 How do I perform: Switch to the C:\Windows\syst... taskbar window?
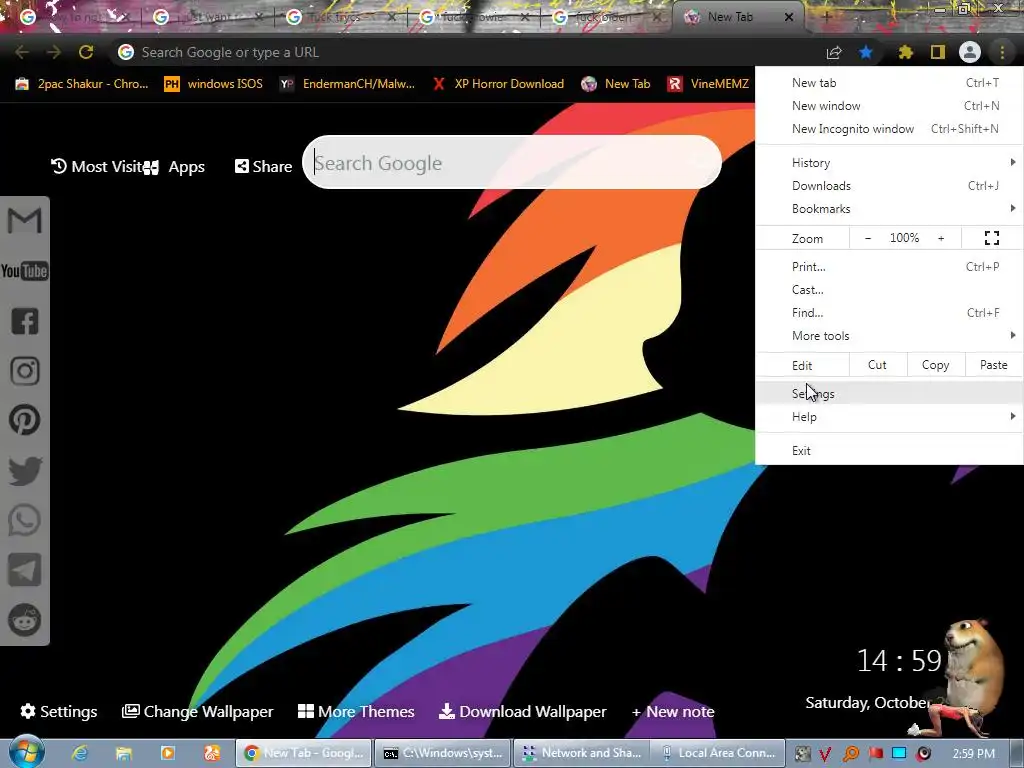441,753
